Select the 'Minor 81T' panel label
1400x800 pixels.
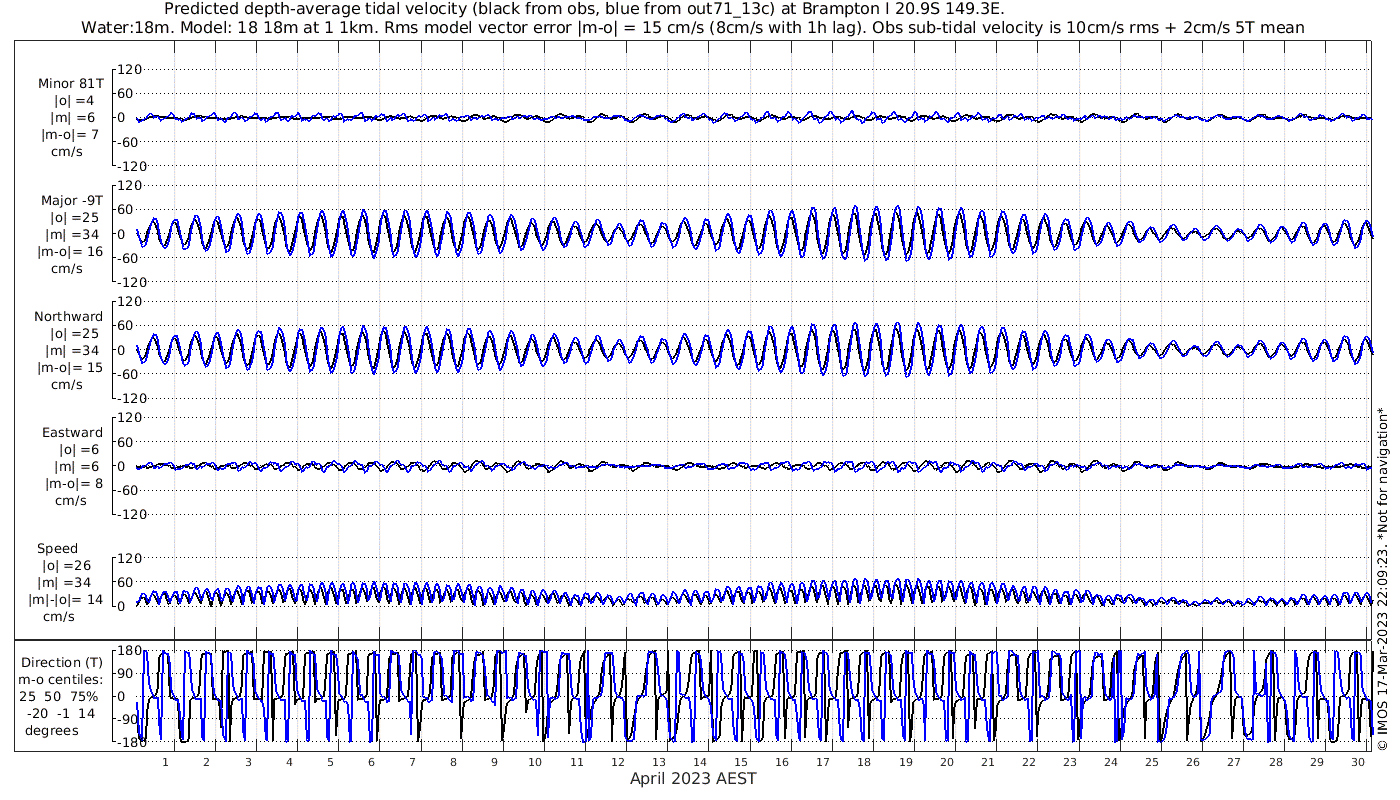(x=70, y=84)
